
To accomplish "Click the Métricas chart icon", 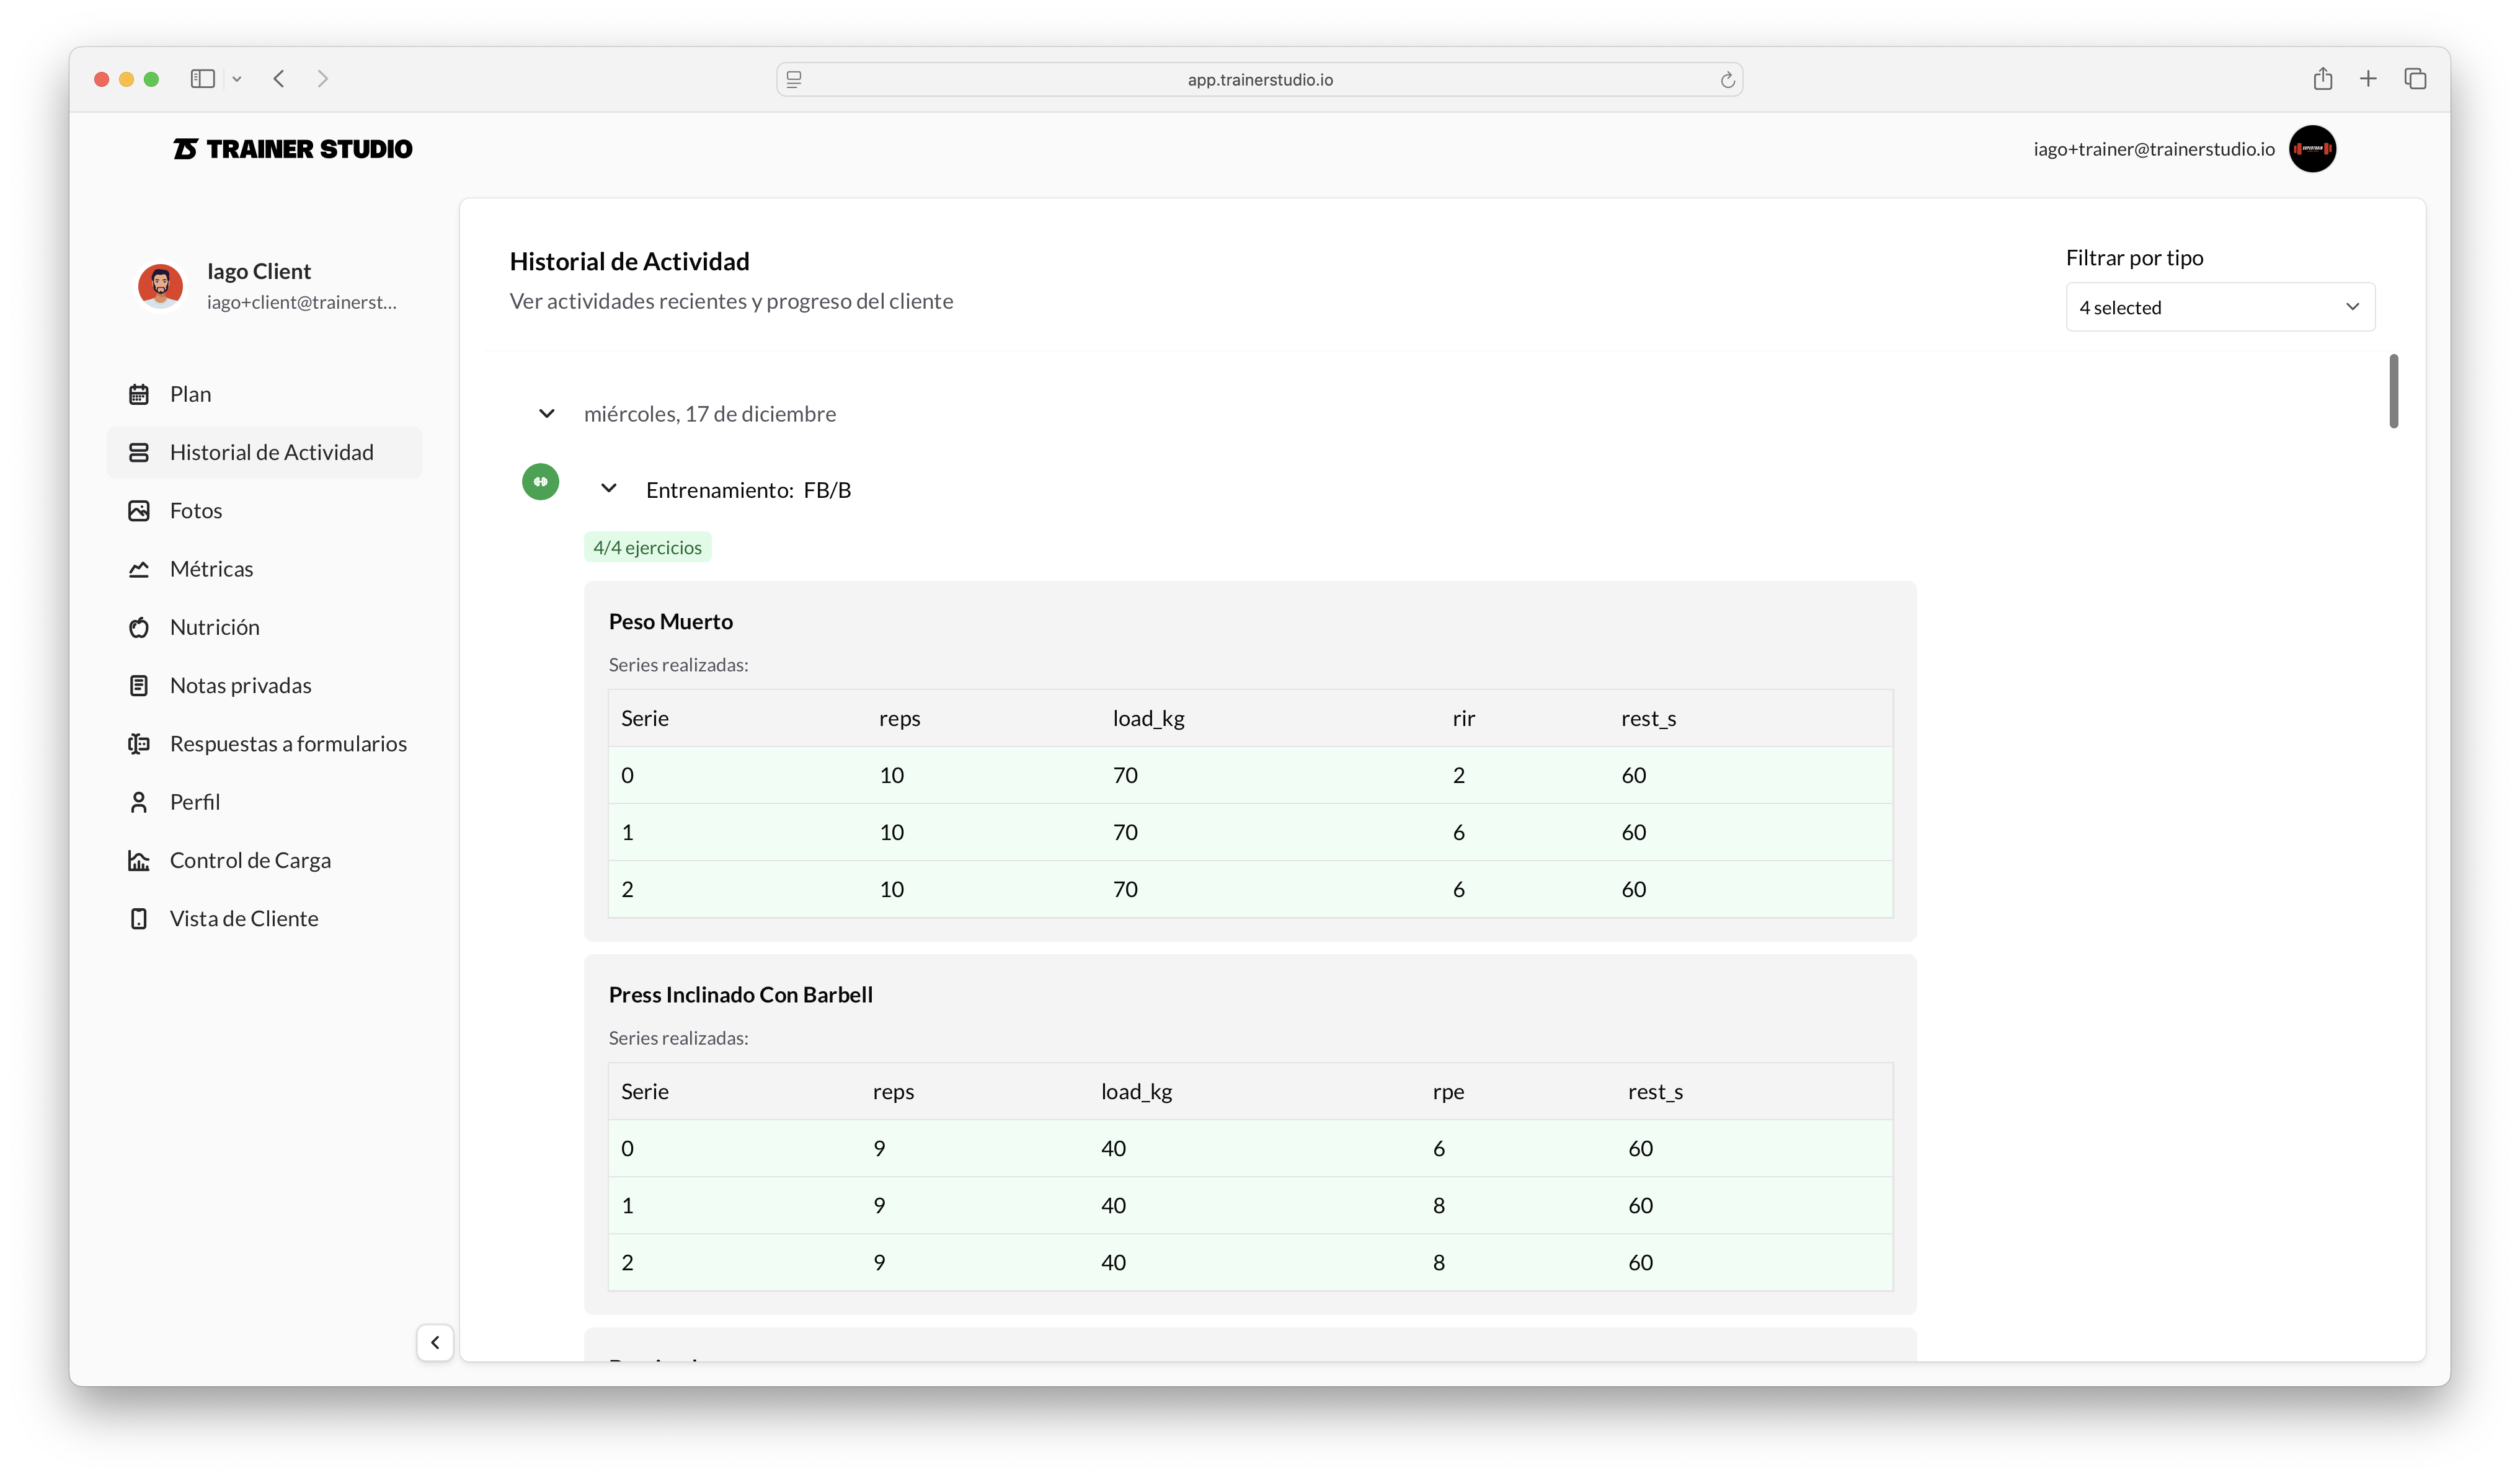I will [139, 569].
